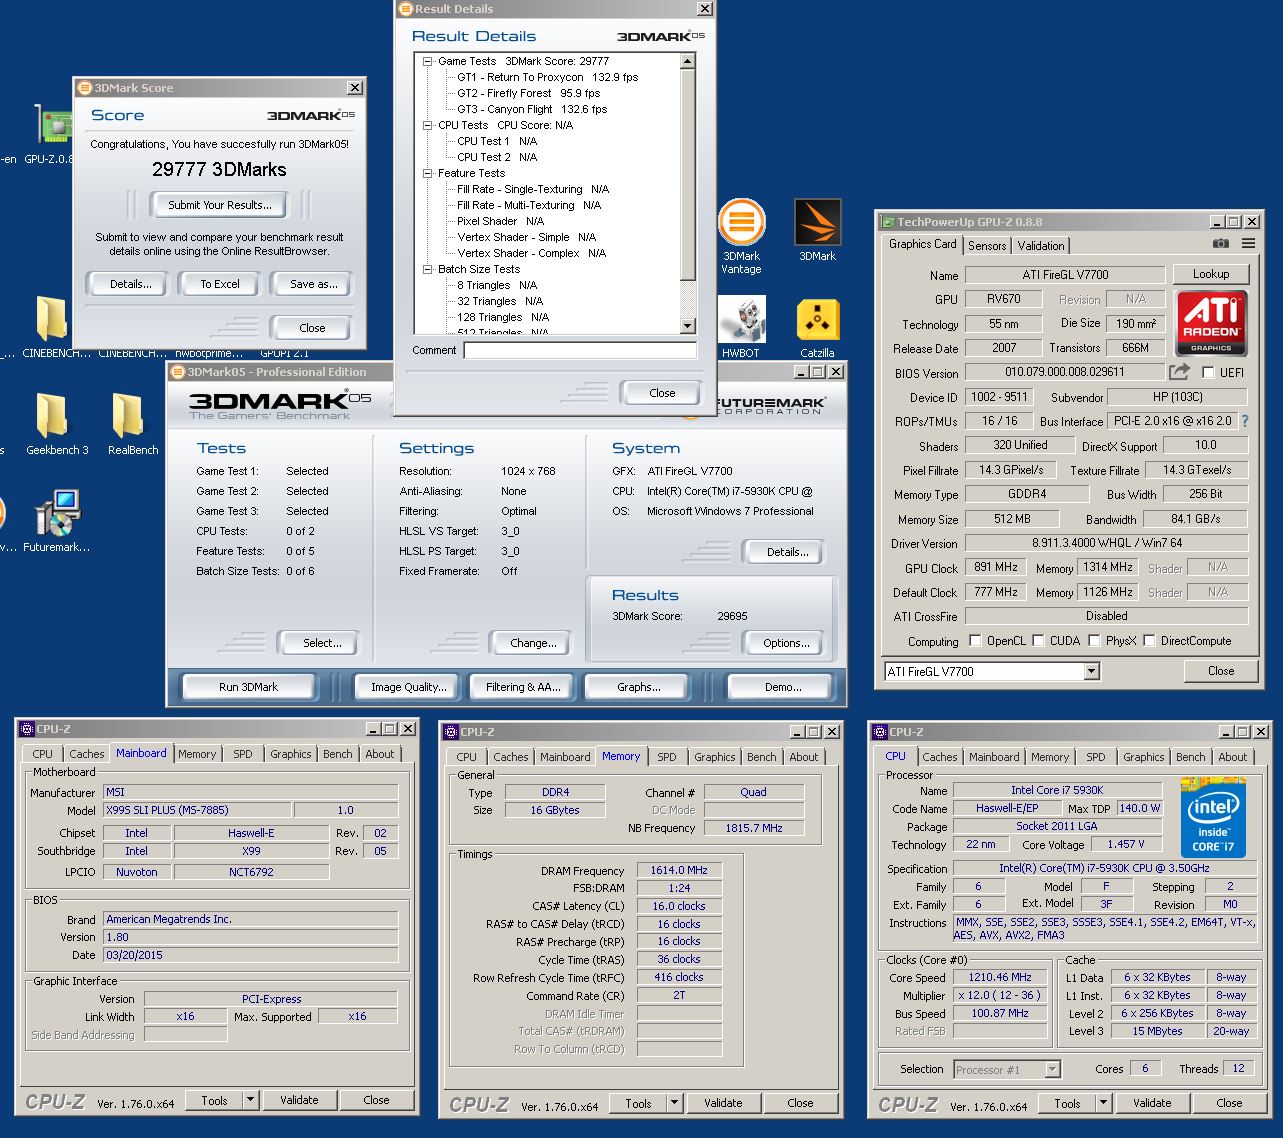
Task: Click the Image Quality button
Action: tap(409, 687)
